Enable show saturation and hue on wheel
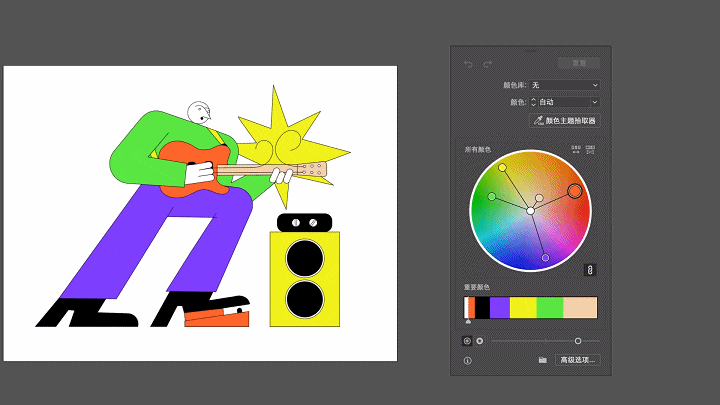This screenshot has height=405, width=720. 467,340
